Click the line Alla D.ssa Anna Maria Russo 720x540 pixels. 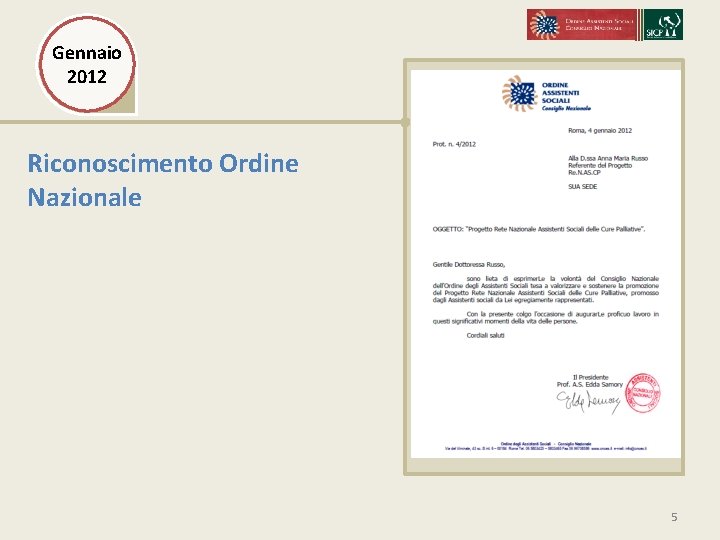coord(608,158)
